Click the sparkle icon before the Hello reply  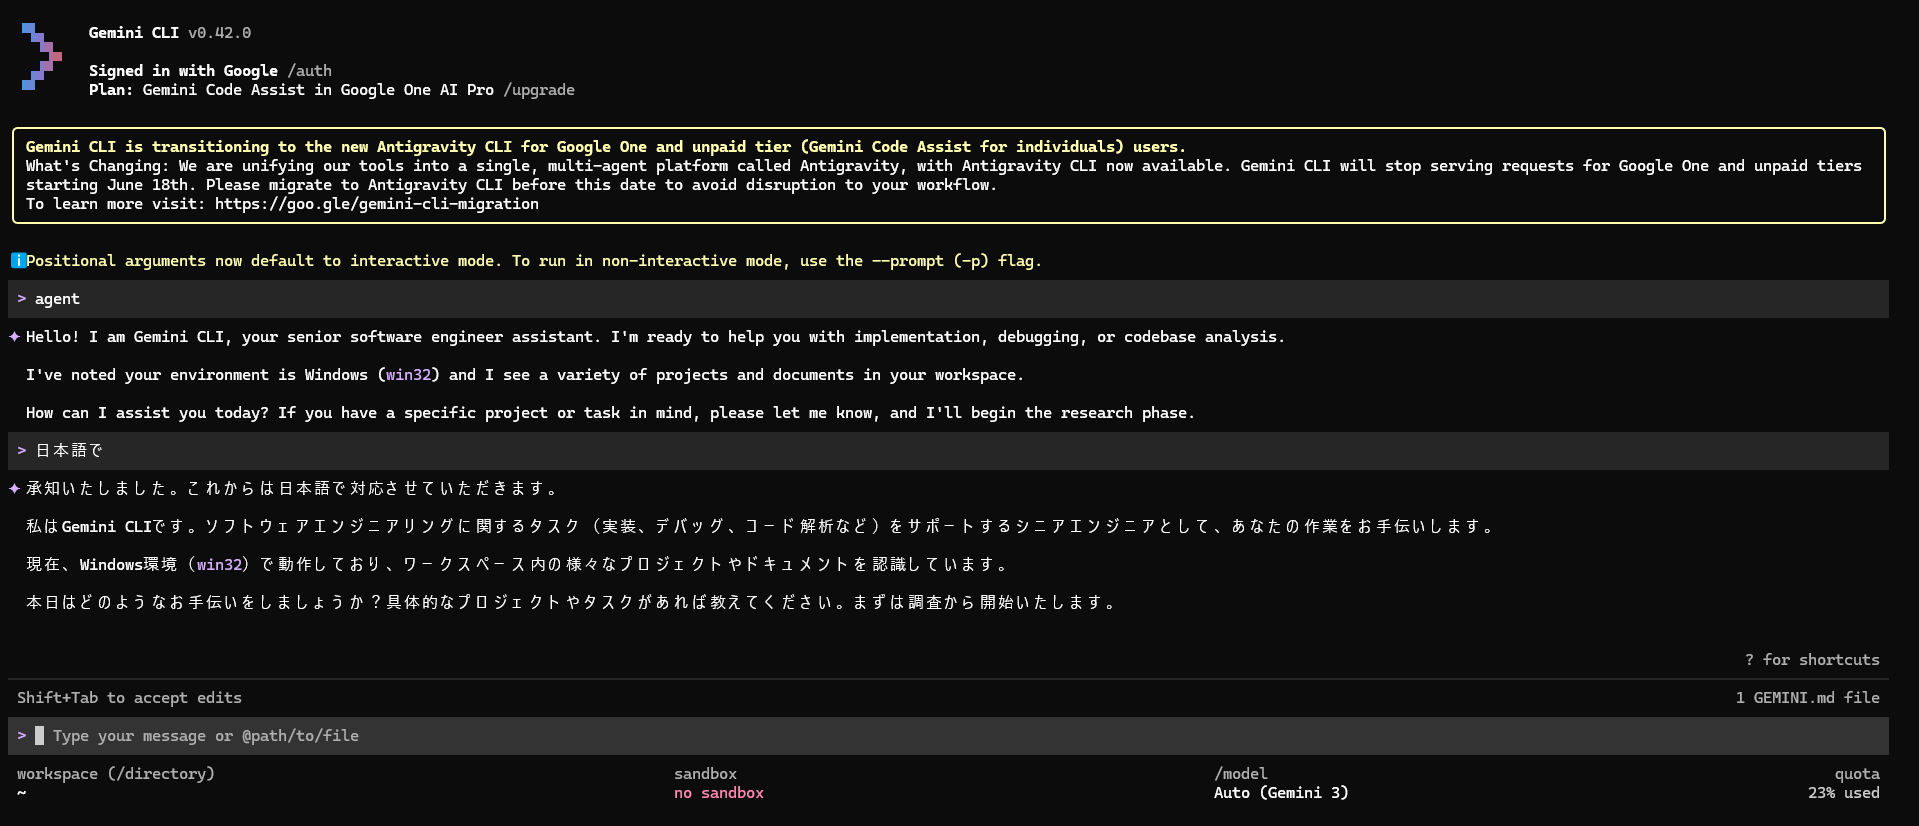[x=15, y=337]
